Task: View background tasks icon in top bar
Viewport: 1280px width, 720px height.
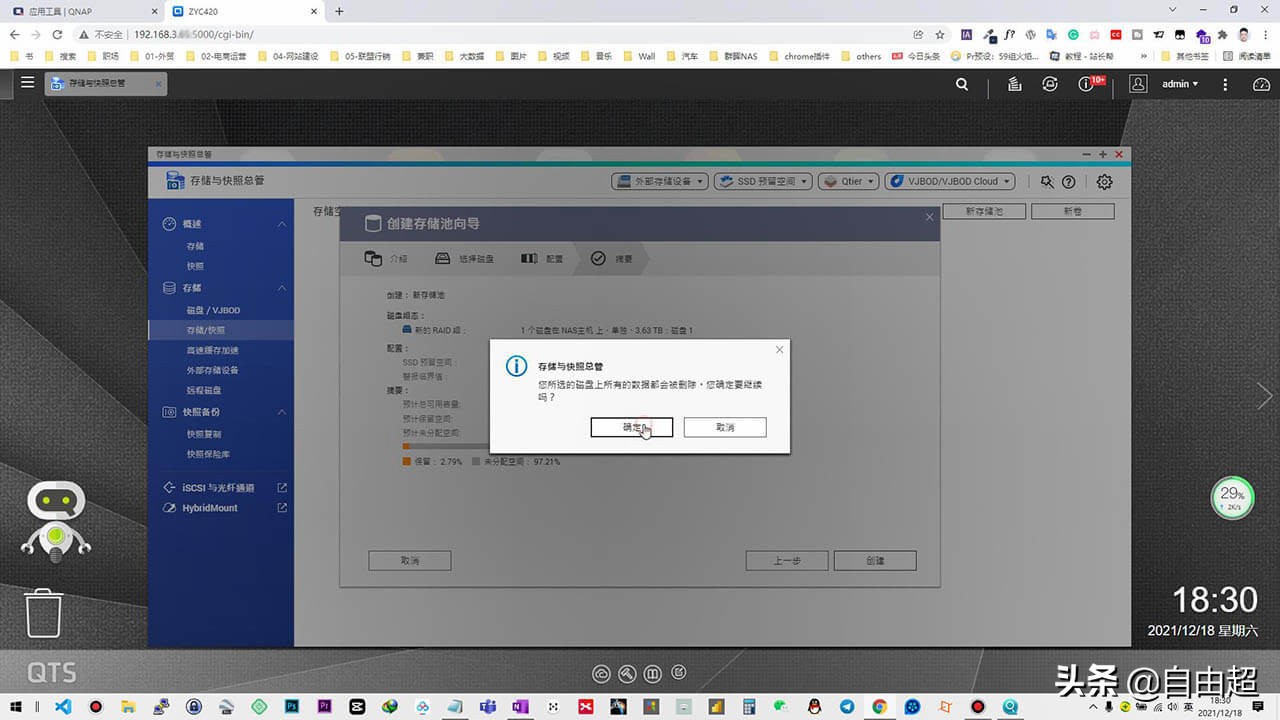Action: [x=1014, y=84]
